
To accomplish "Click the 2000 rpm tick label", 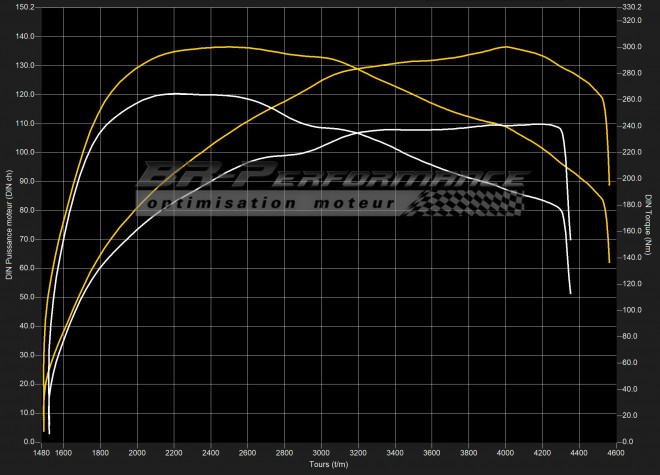I will [137, 453].
